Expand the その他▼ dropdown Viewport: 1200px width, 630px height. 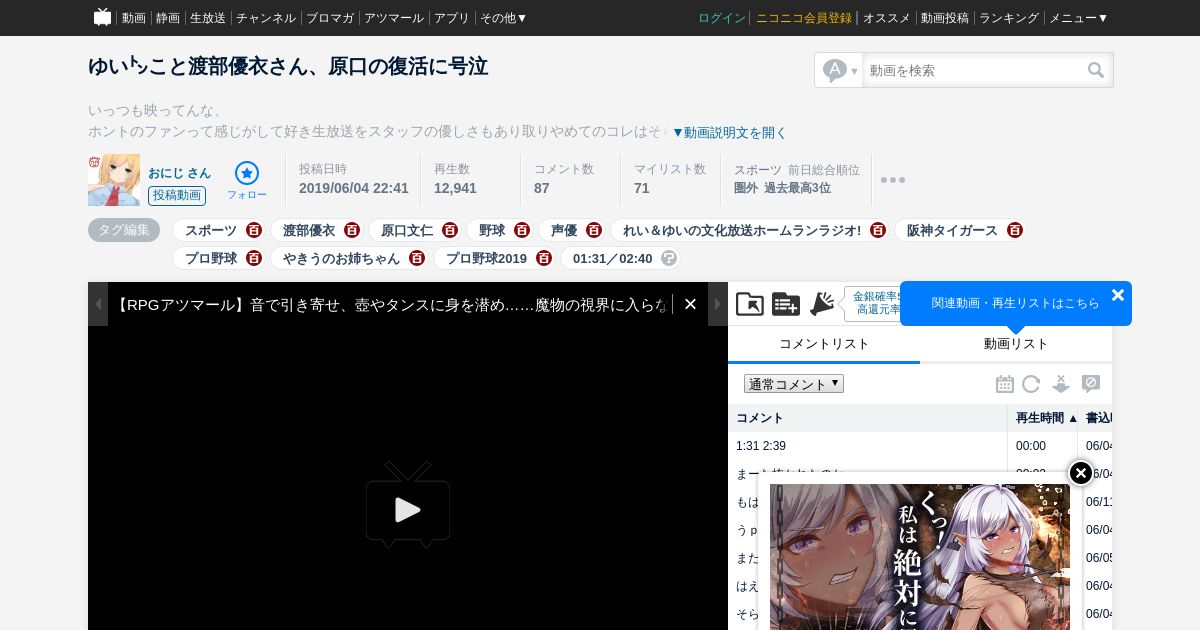pos(504,18)
